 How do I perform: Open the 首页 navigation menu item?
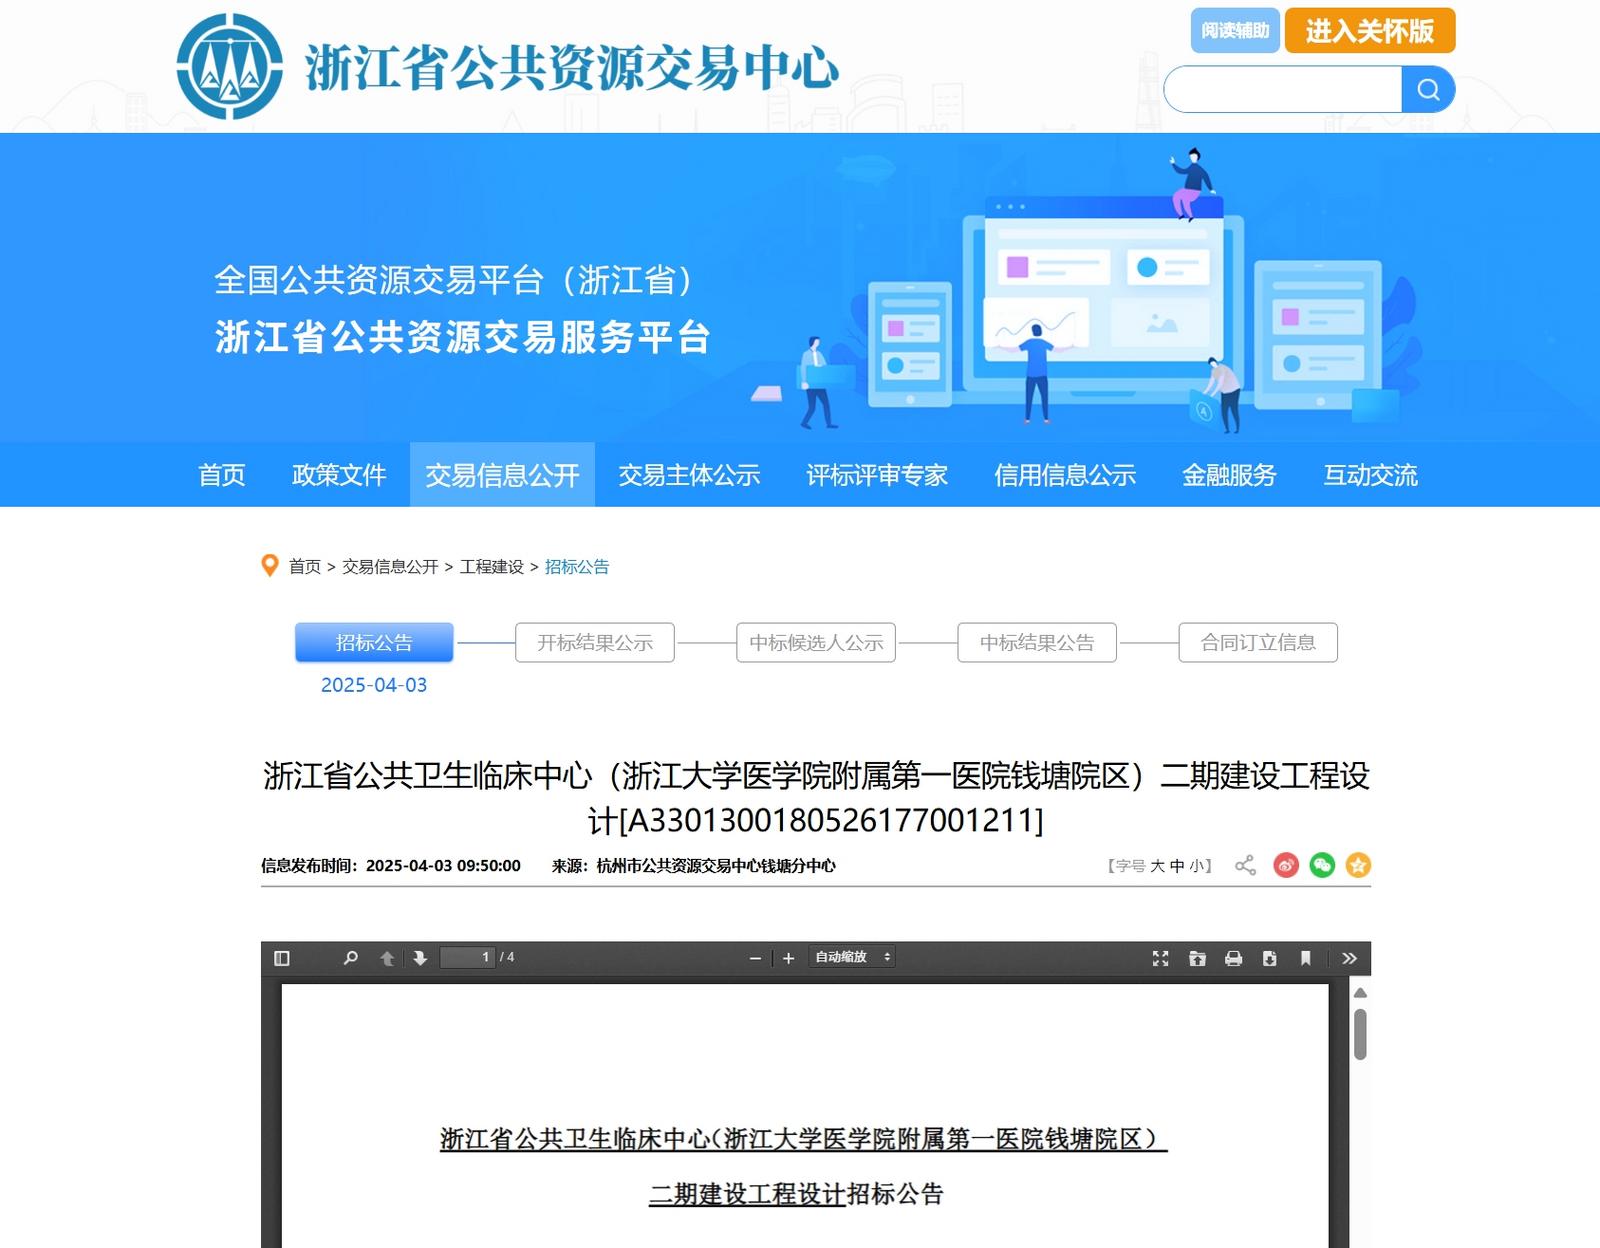[x=222, y=475]
